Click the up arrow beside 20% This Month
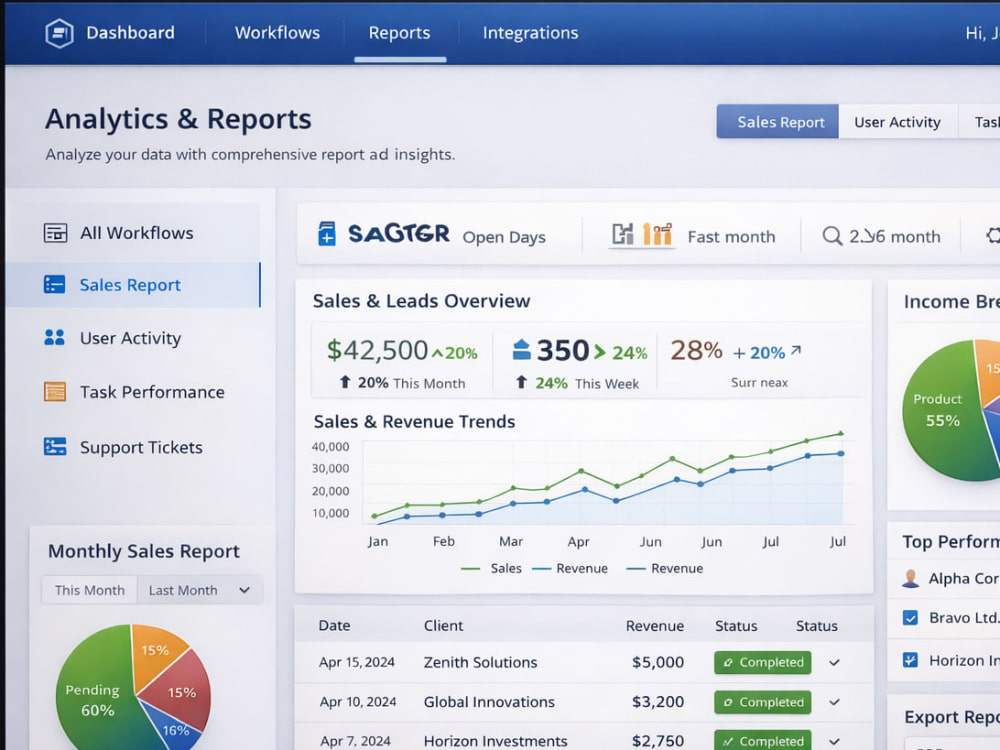Screen dimensions: 1000x750 [345, 382]
